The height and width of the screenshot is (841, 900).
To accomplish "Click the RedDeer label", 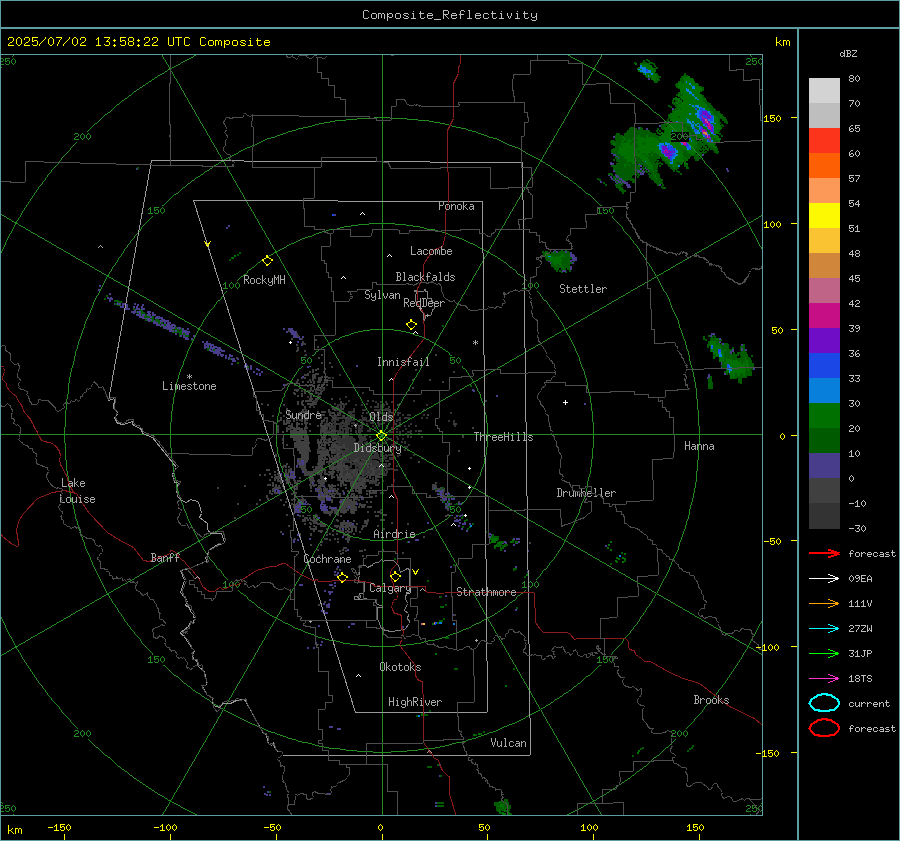I will pos(424,303).
